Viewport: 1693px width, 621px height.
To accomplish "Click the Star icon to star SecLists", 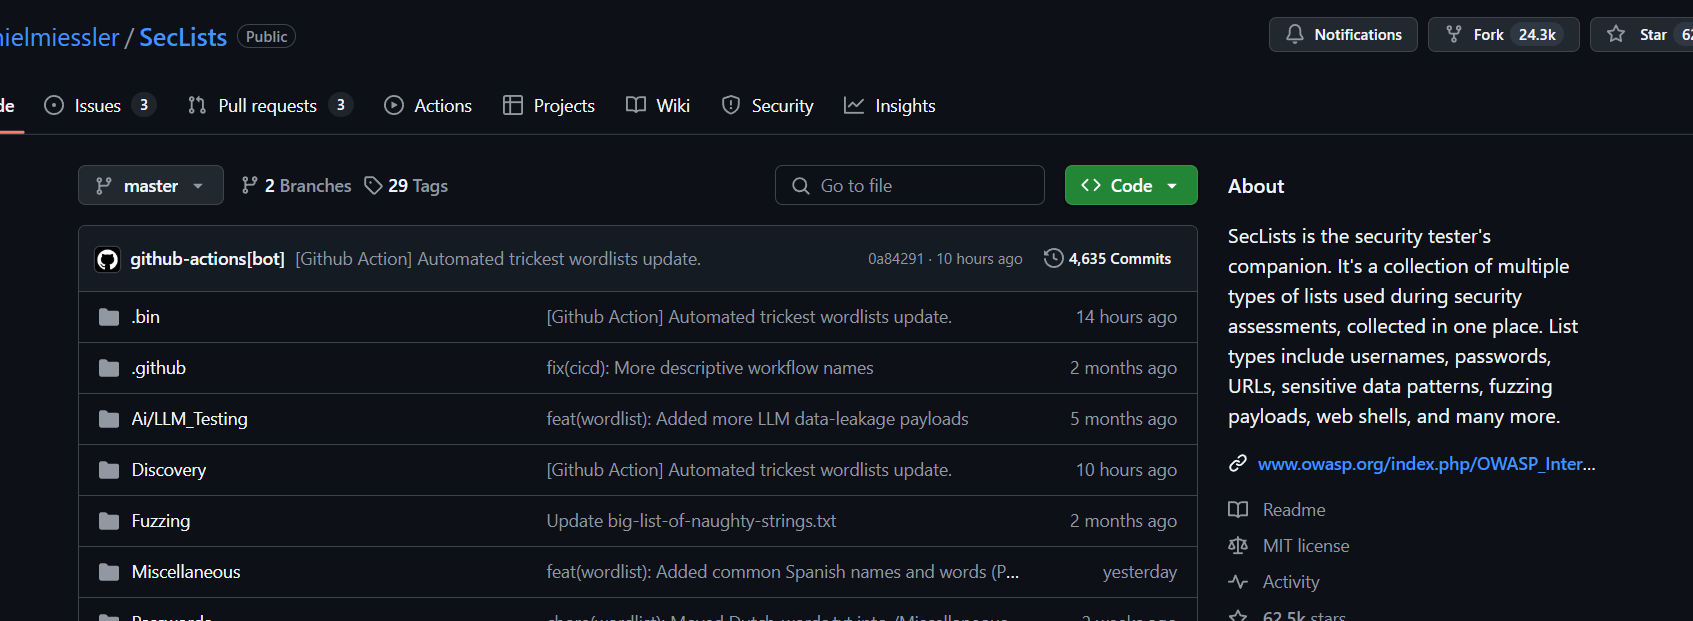I will (x=1616, y=34).
